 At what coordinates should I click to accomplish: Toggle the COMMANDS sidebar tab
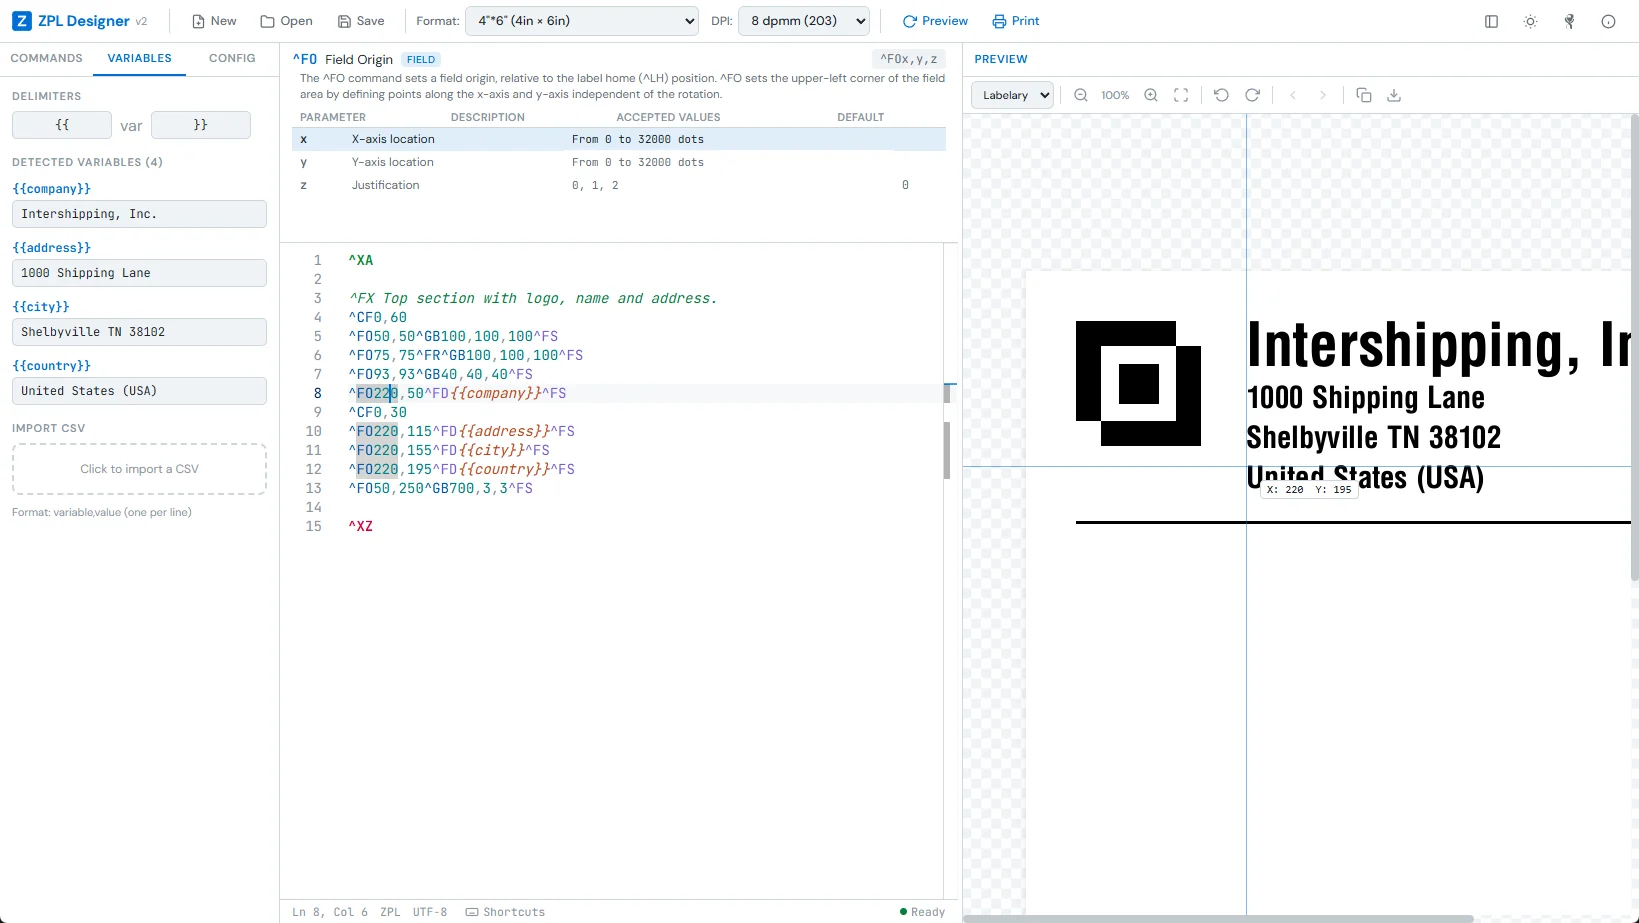click(46, 58)
